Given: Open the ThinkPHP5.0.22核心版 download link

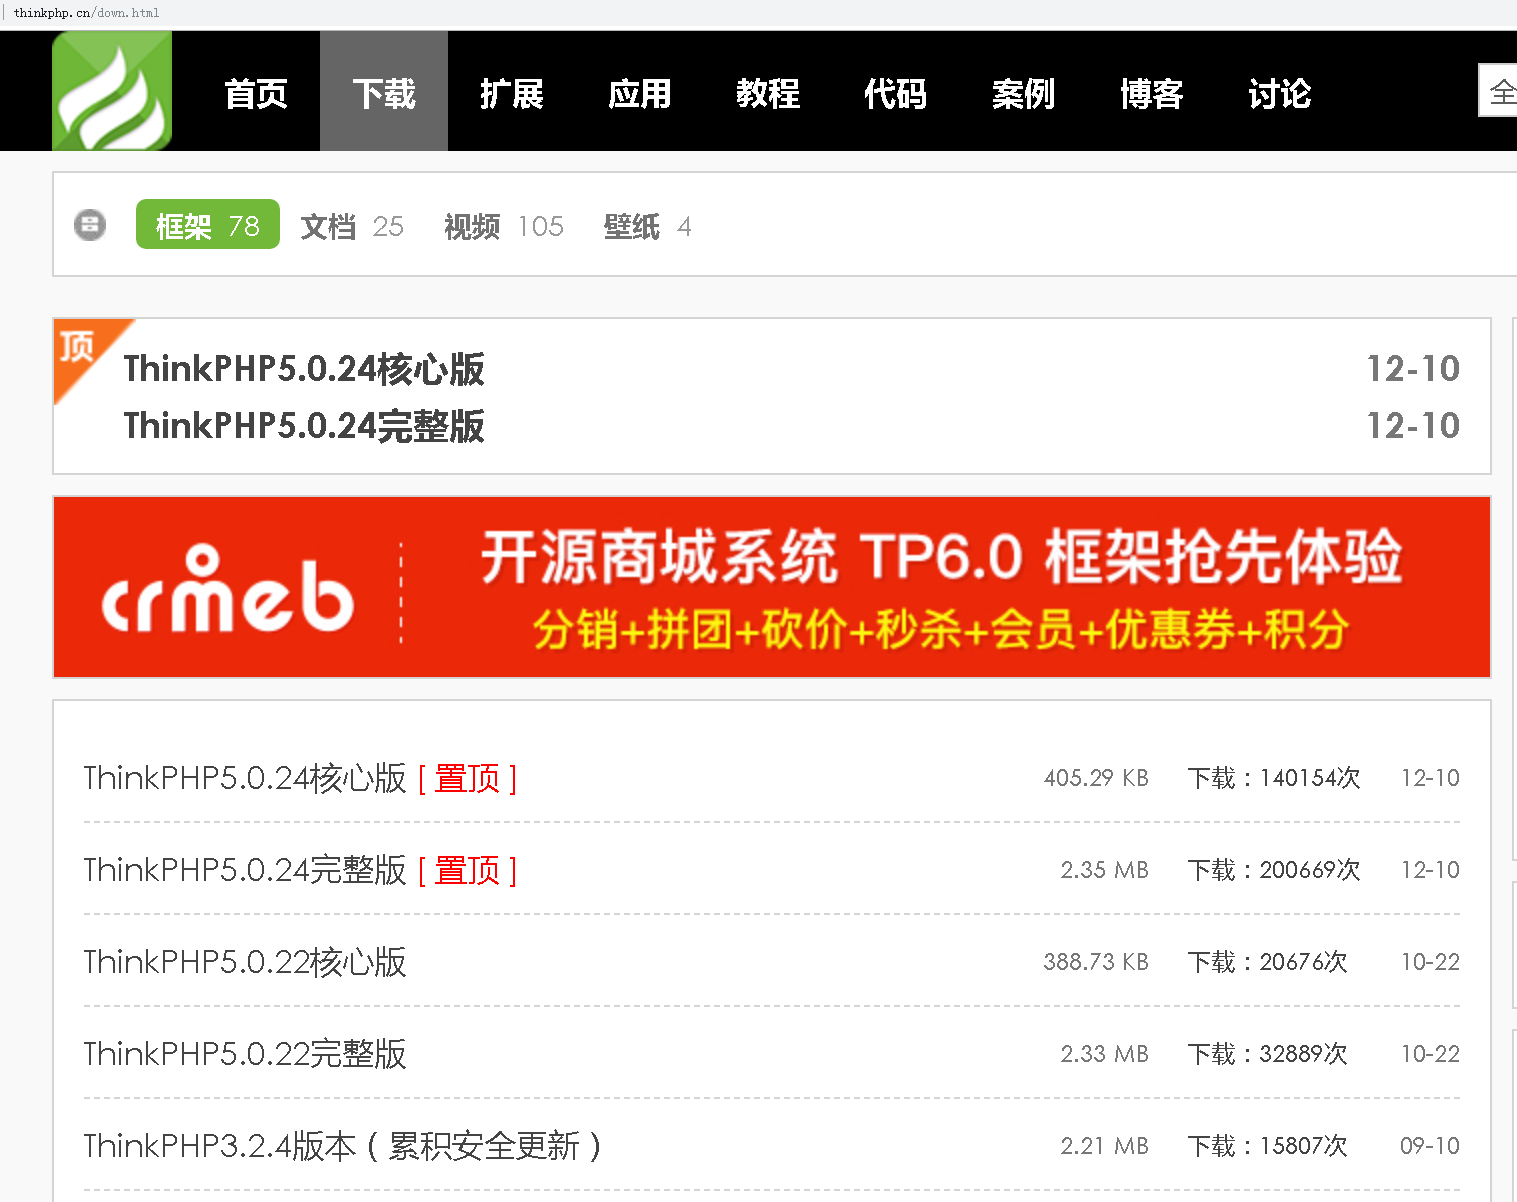Looking at the screenshot, I should pyautogui.click(x=245, y=961).
